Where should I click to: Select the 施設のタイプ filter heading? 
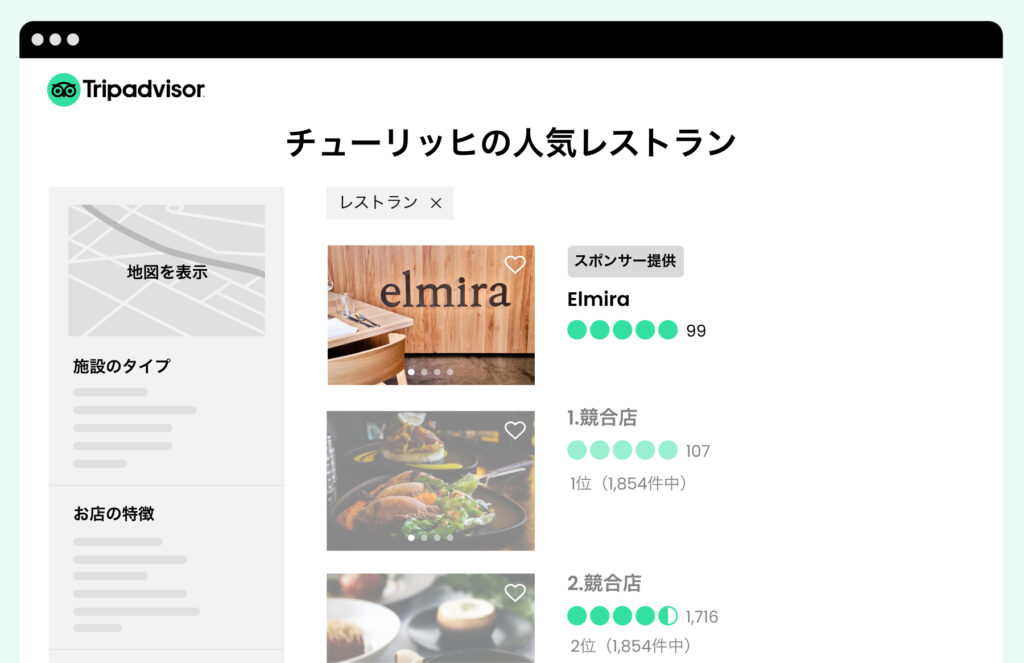(x=121, y=366)
